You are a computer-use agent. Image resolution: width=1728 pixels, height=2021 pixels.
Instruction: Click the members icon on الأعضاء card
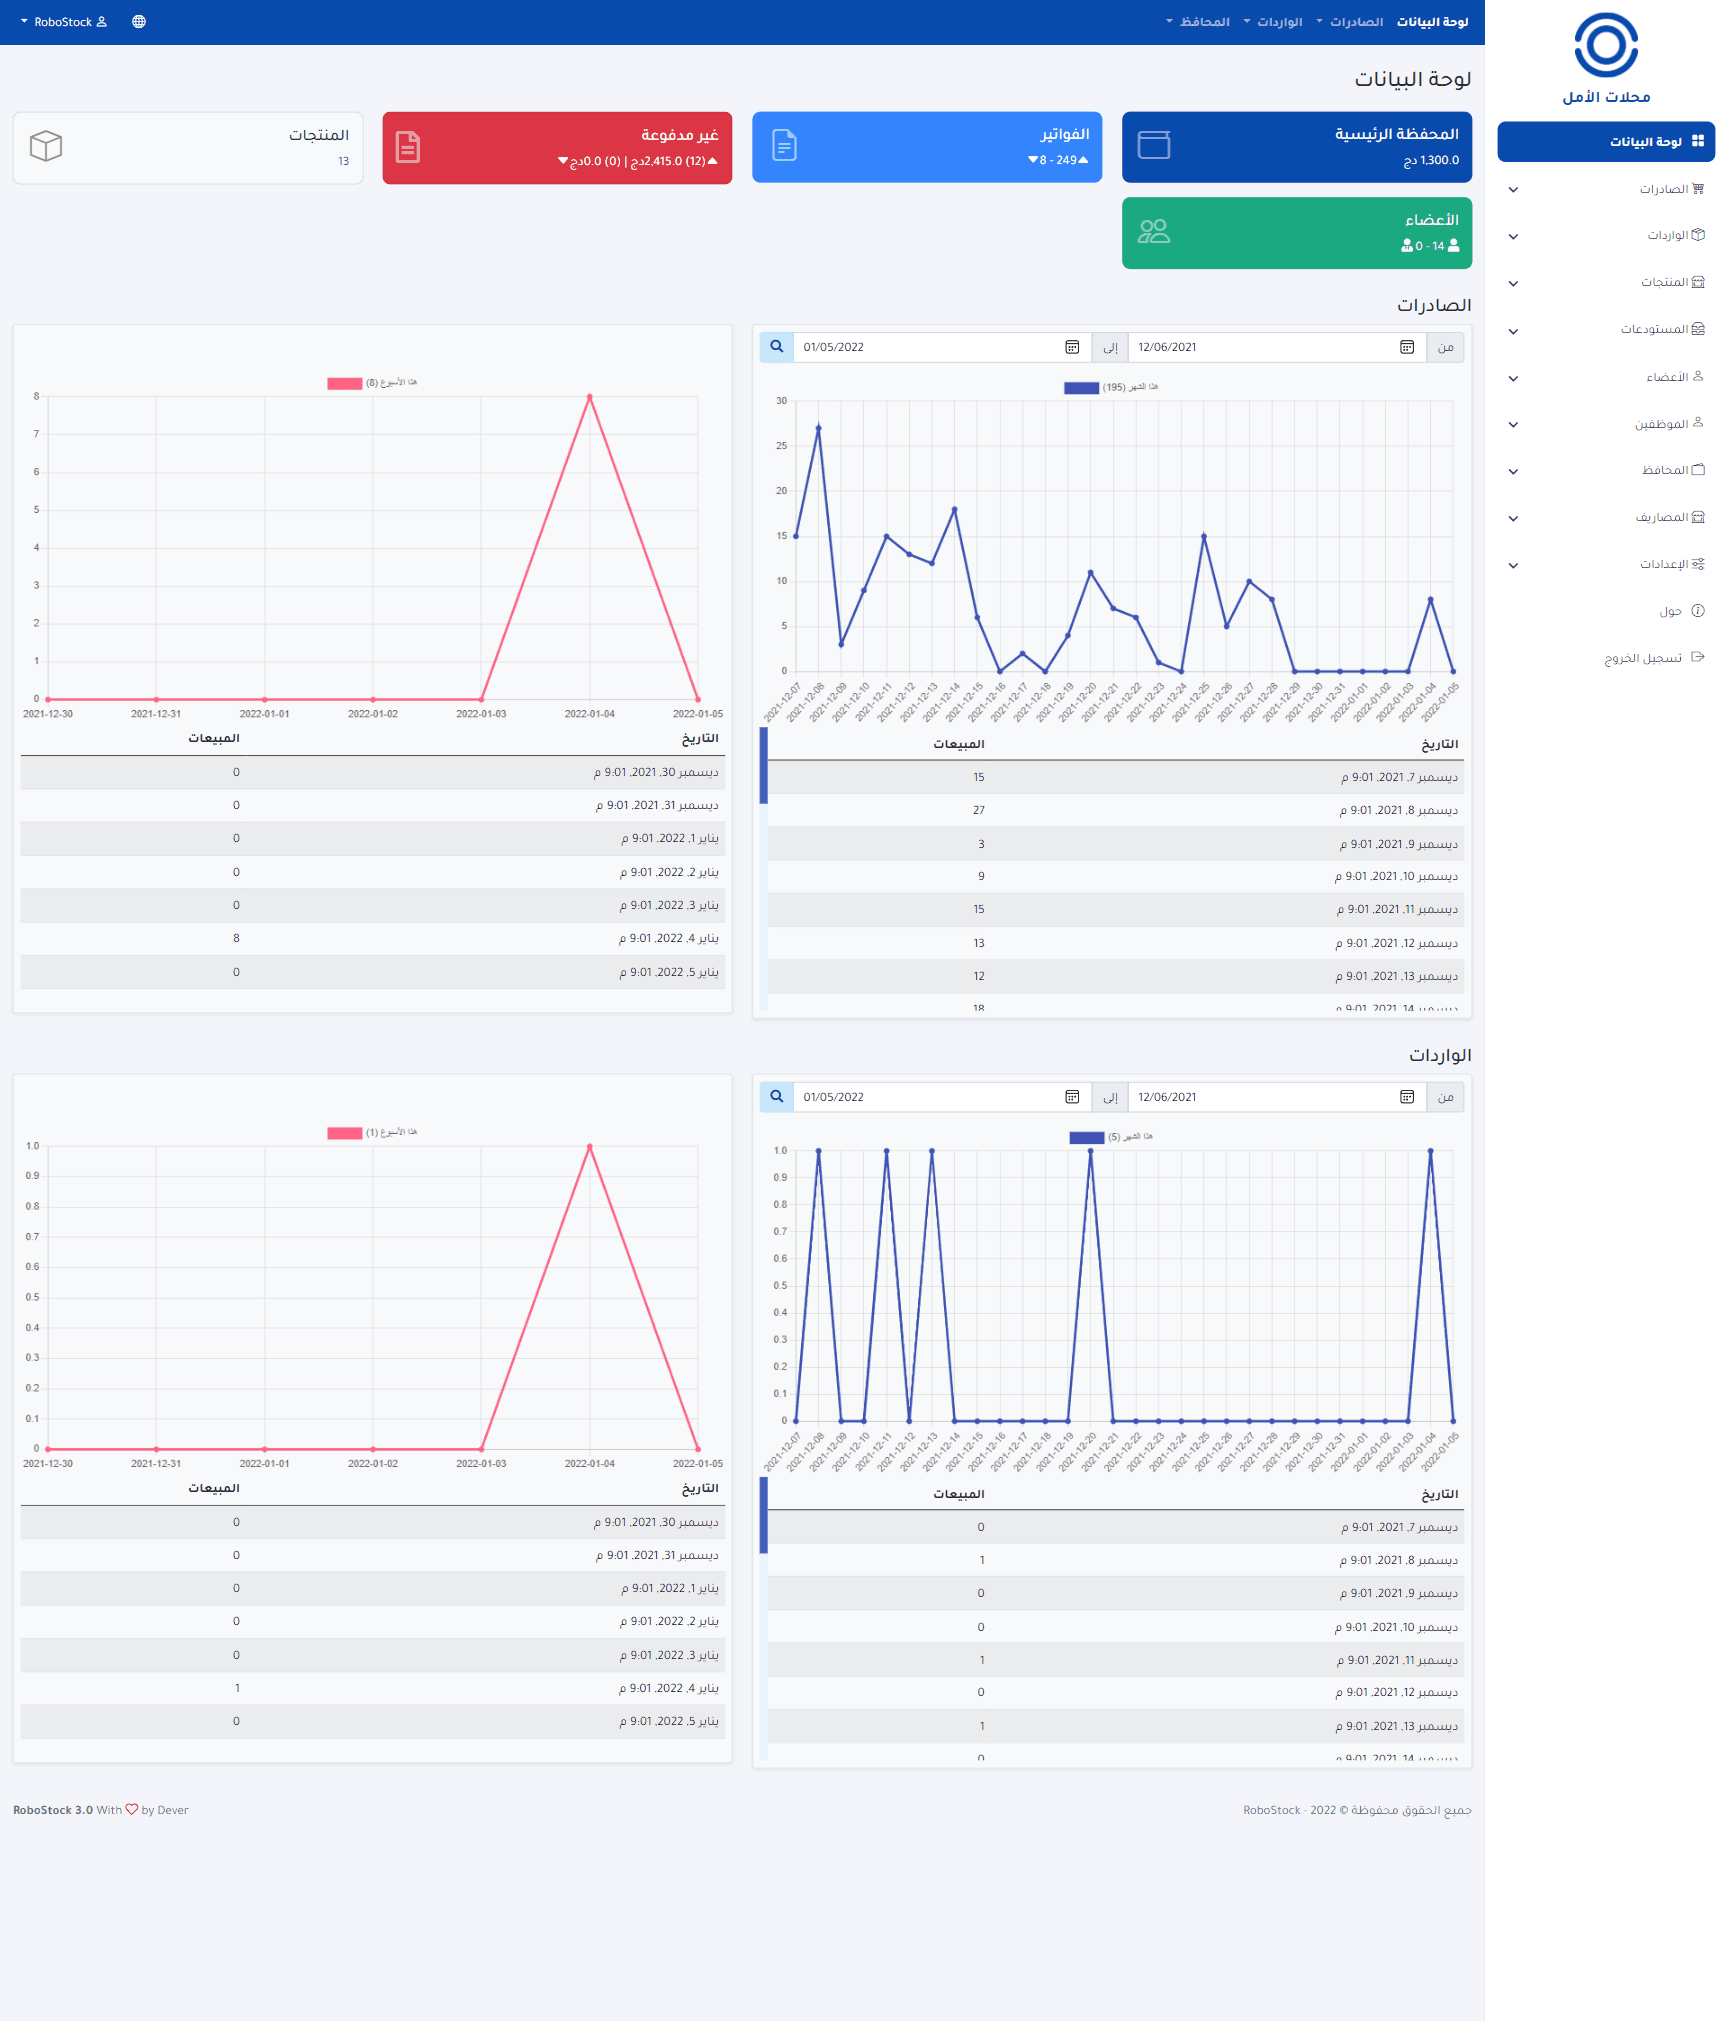pyautogui.click(x=1153, y=232)
